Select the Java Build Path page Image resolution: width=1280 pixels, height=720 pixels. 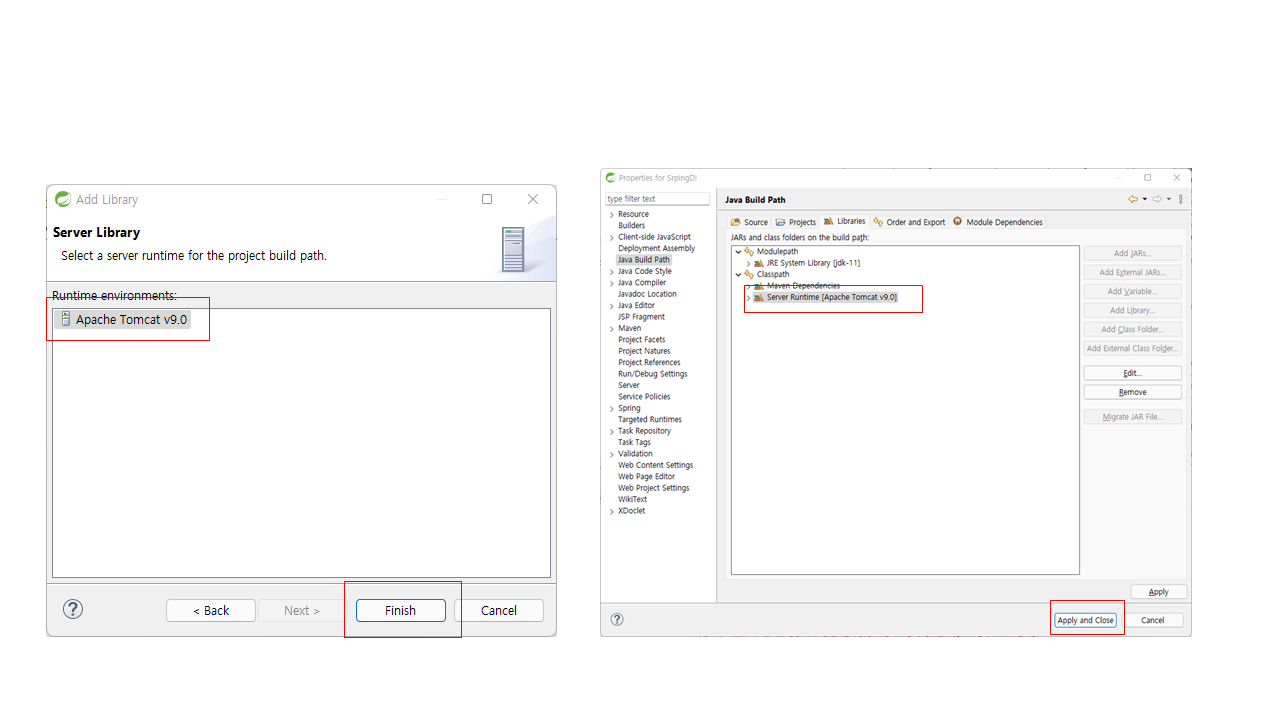click(643, 260)
